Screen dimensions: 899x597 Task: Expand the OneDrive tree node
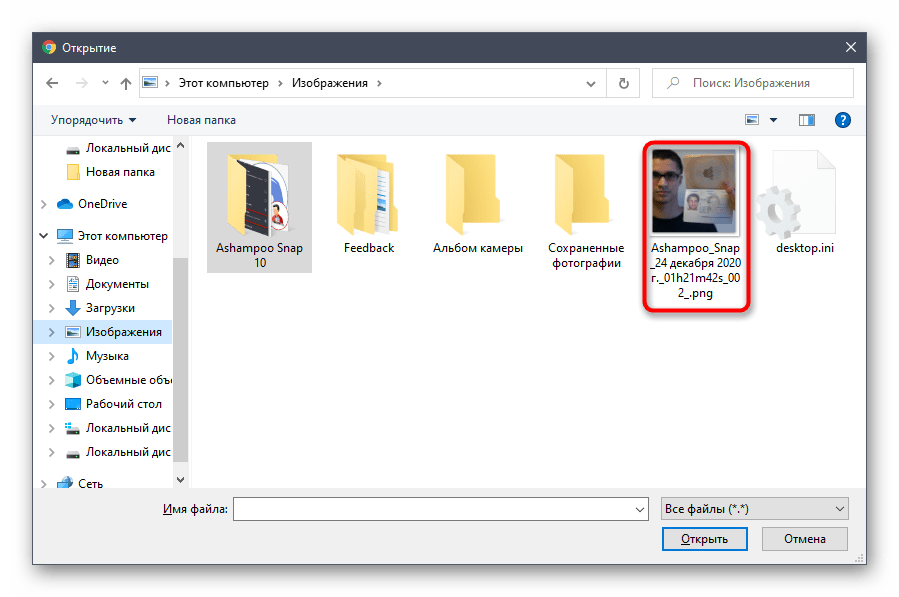coord(43,204)
